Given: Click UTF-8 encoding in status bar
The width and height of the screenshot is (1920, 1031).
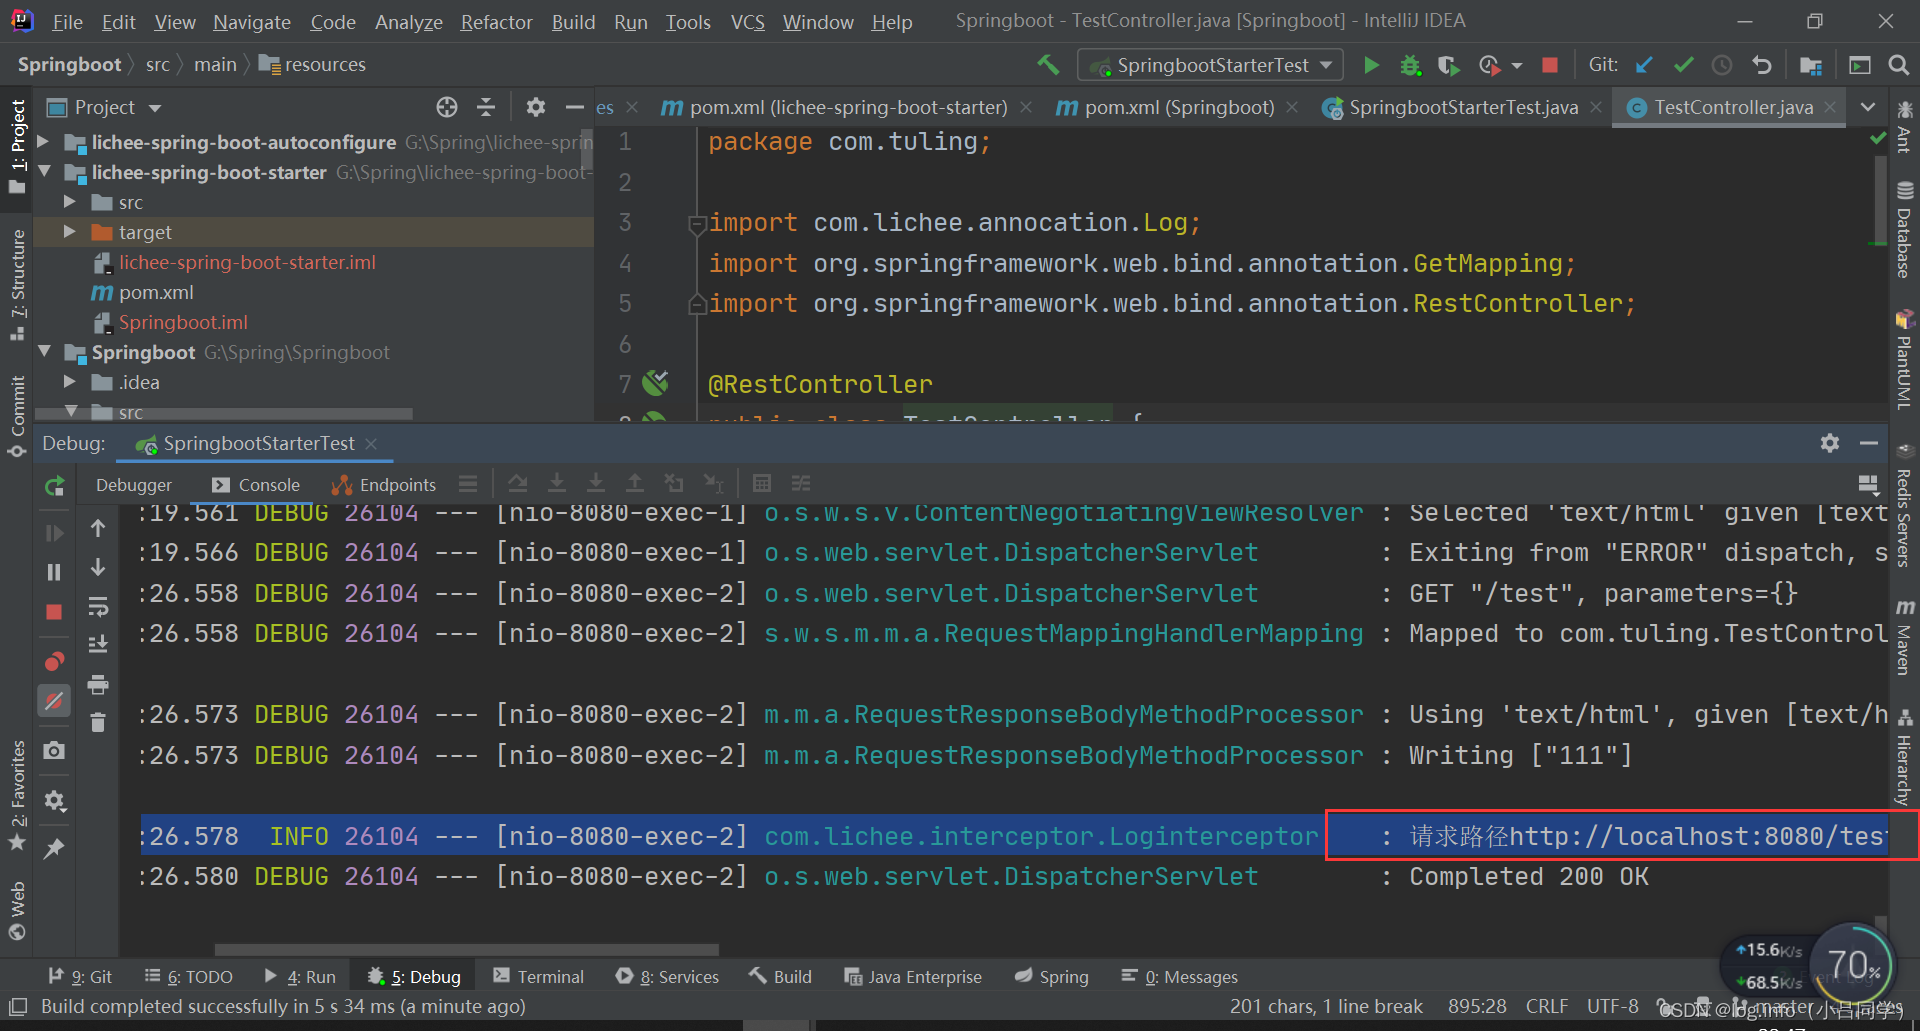Looking at the screenshot, I should pyautogui.click(x=1612, y=1006).
